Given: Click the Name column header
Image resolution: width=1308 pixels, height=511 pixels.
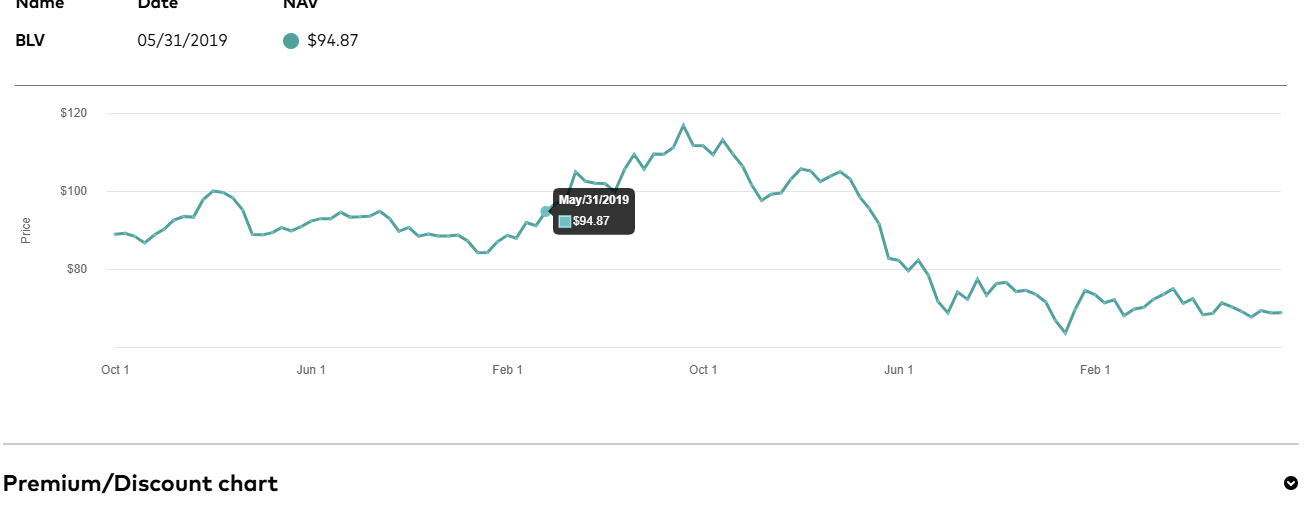Looking at the screenshot, I should (x=40, y=5).
